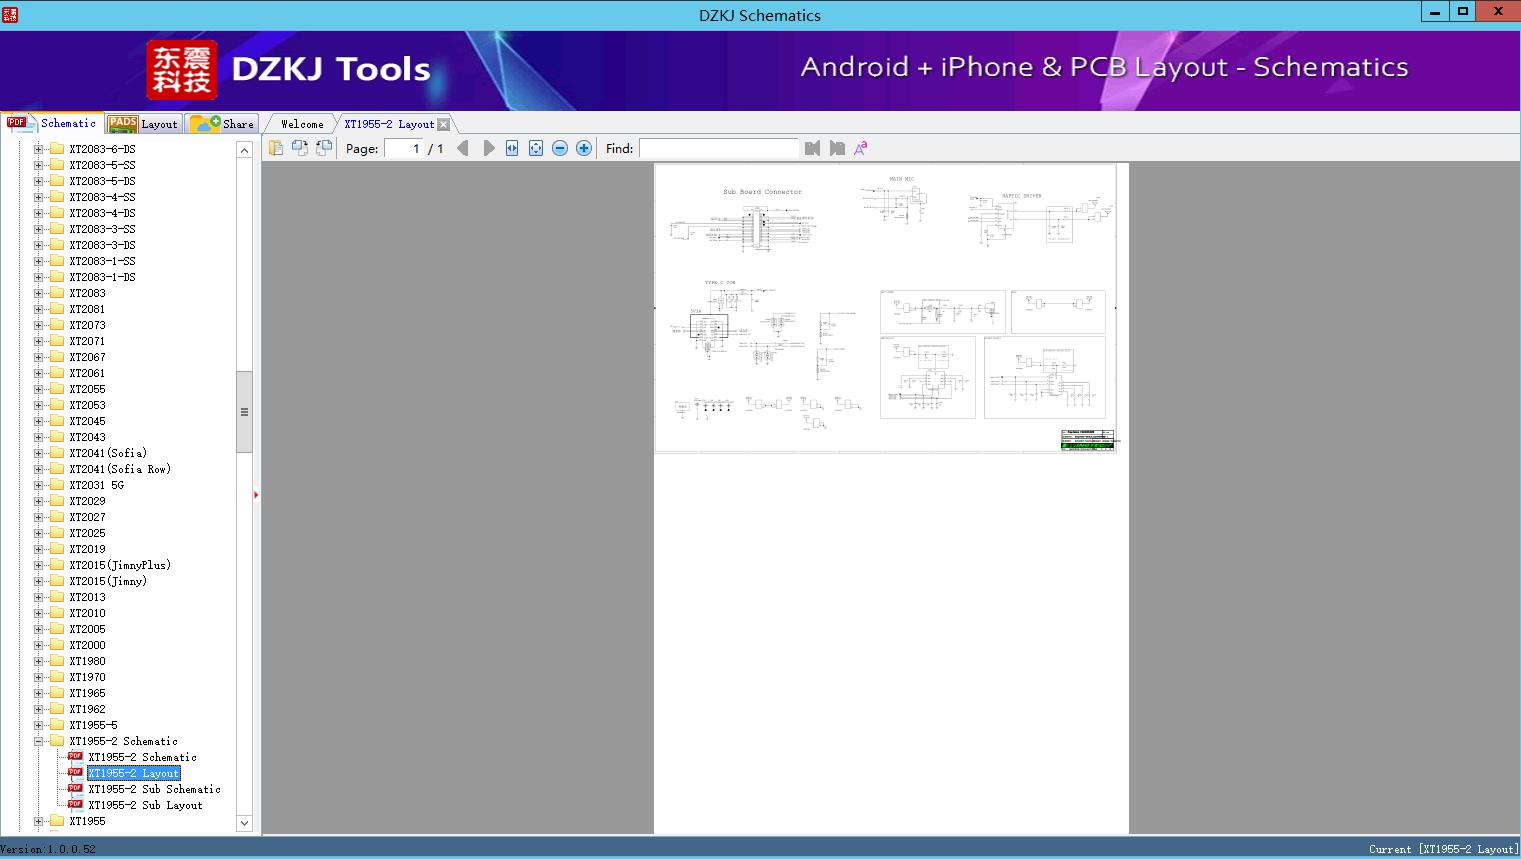
Task: Click the text highlight search icon
Action: coord(860,147)
